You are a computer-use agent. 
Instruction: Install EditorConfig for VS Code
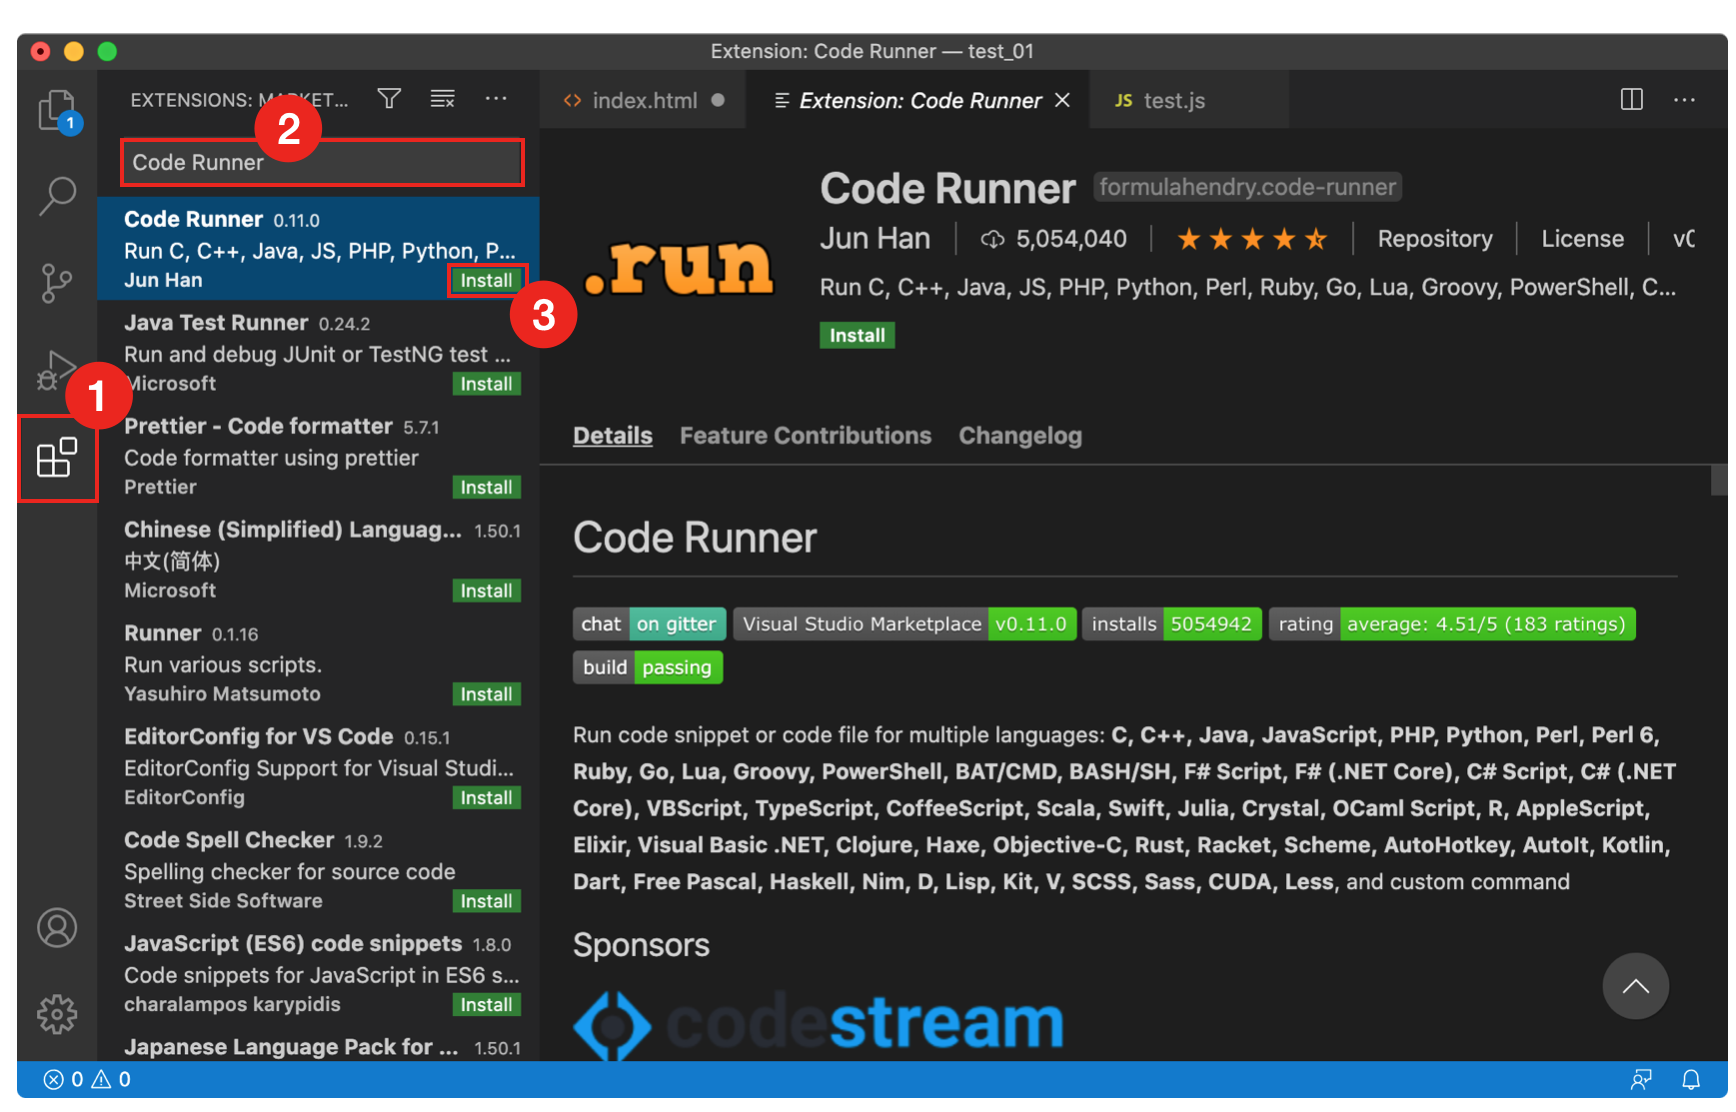[486, 798]
